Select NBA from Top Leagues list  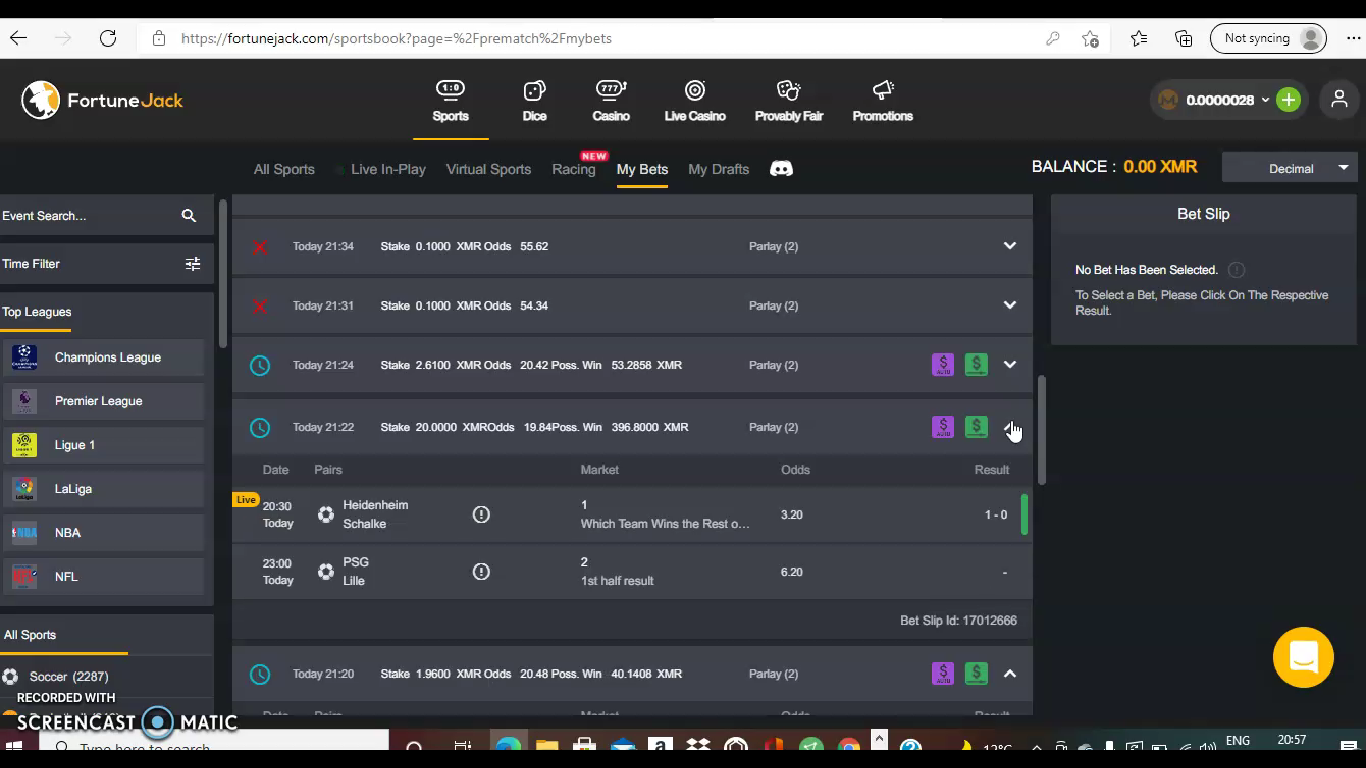click(67, 533)
